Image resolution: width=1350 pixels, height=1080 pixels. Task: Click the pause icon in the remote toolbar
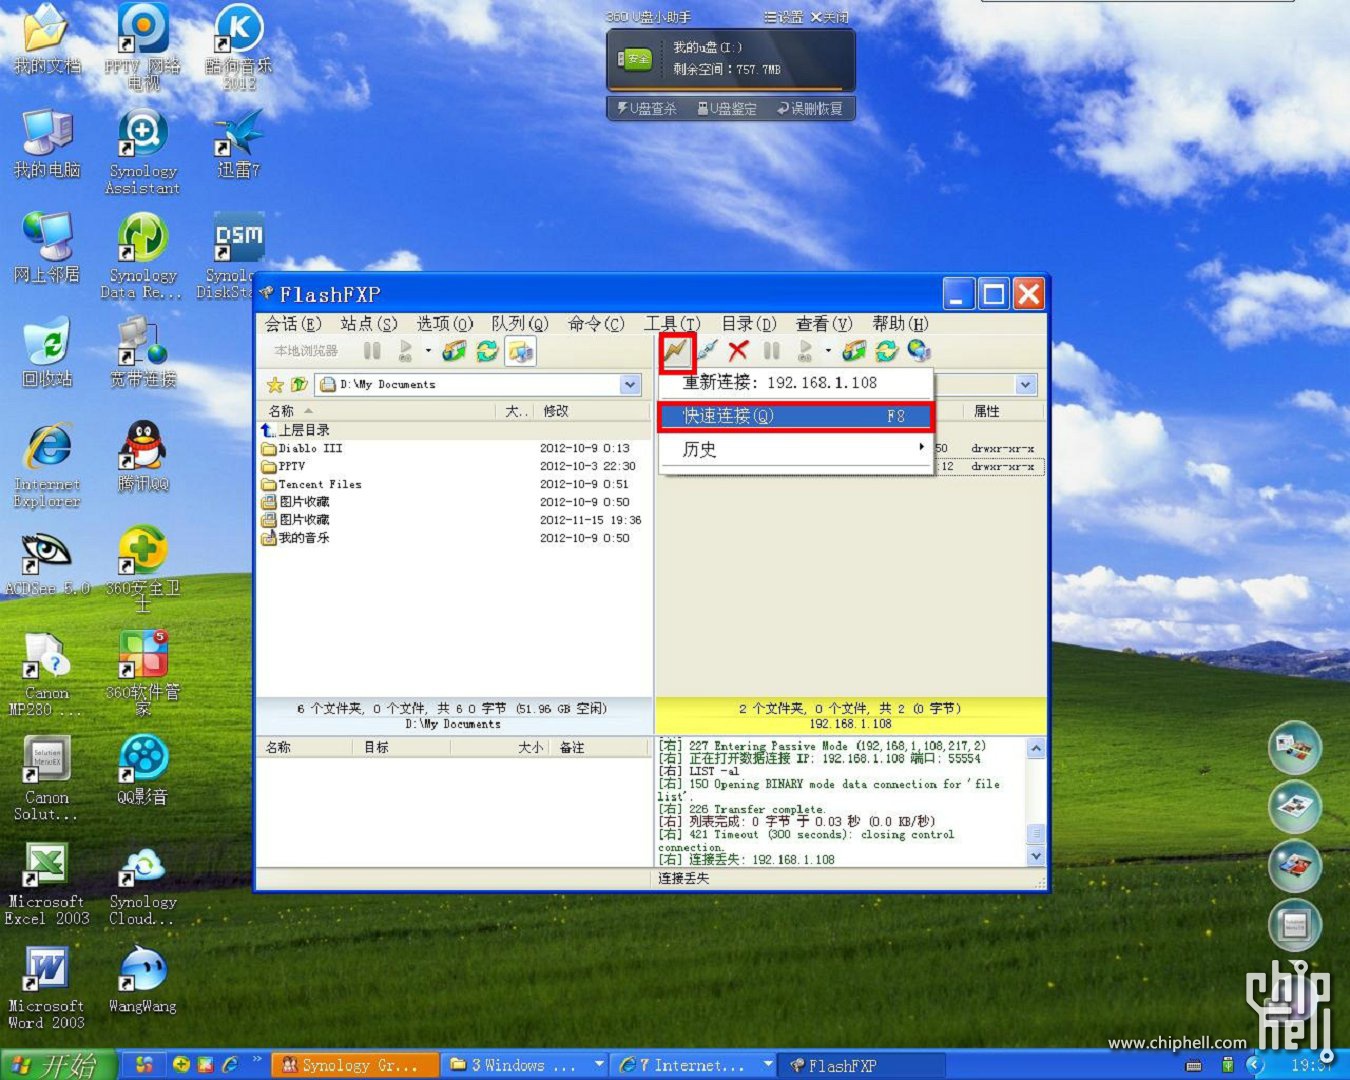[x=771, y=351]
